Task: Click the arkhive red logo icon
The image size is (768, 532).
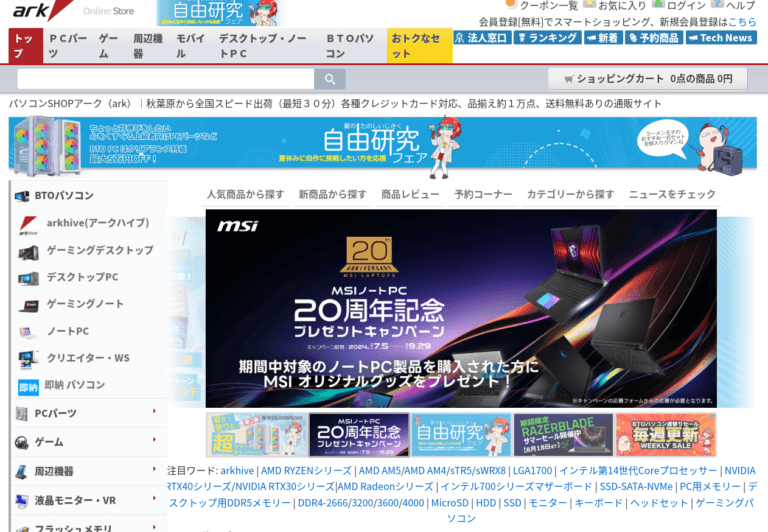Action: coord(28,224)
